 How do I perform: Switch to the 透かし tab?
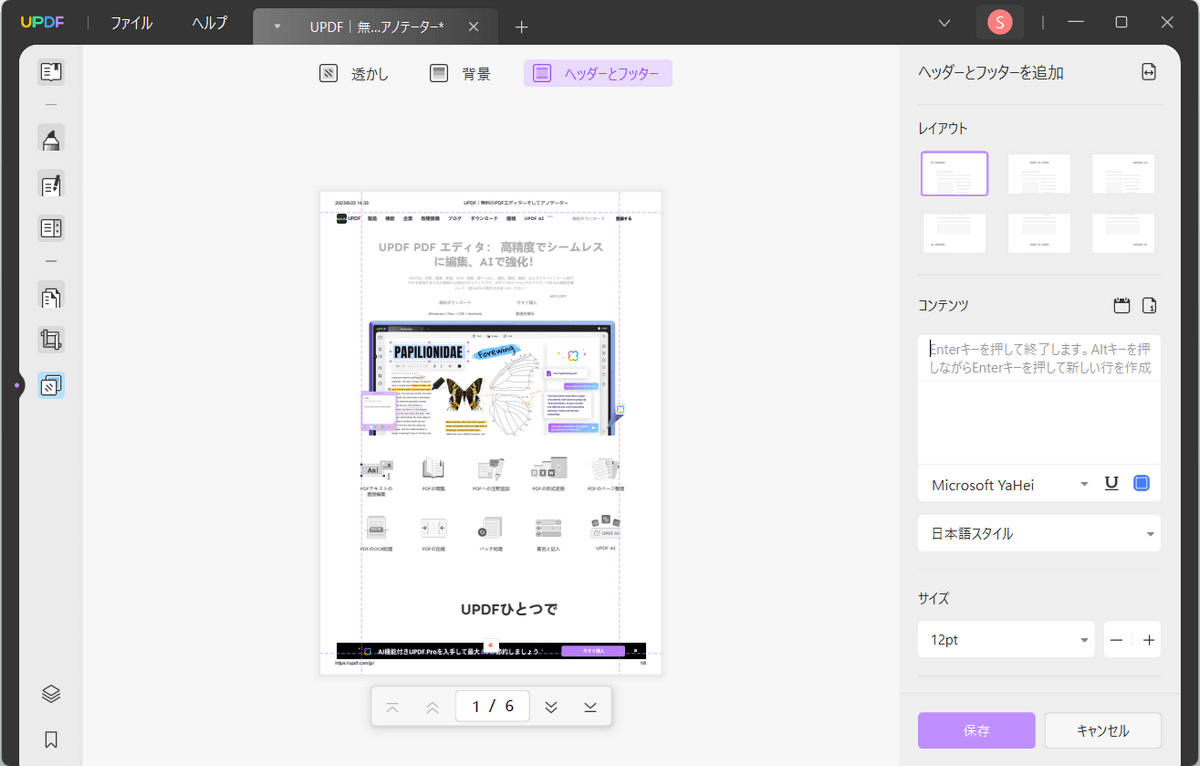[x=354, y=73]
